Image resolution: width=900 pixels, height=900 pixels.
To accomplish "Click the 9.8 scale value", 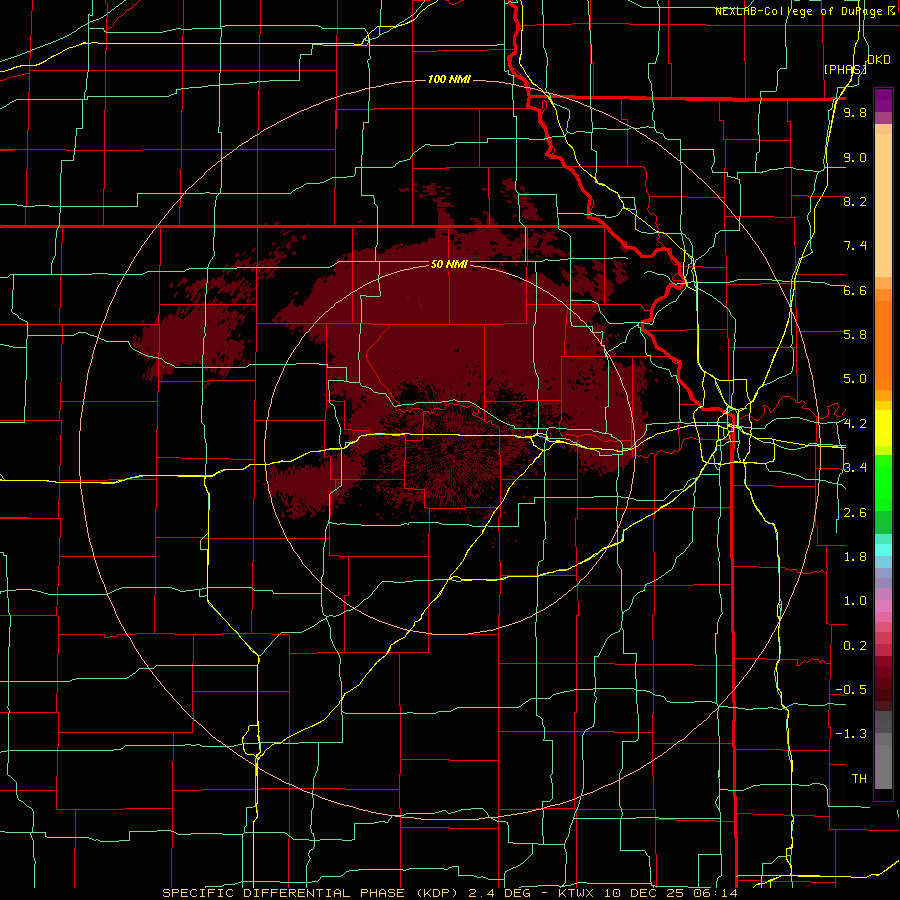I will [x=855, y=112].
